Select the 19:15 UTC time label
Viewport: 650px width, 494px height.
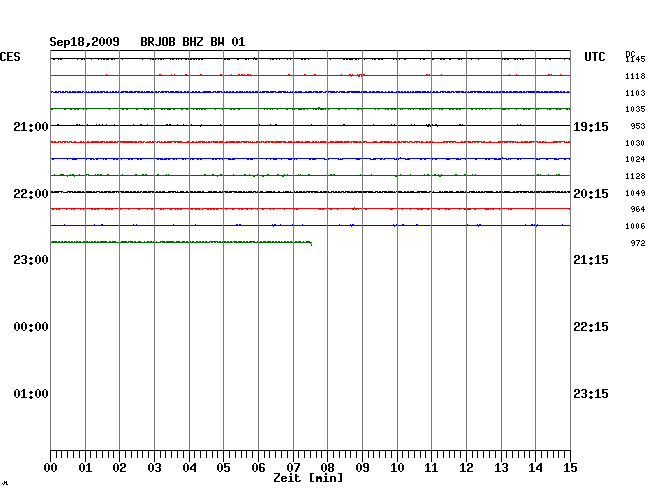[x=591, y=127]
